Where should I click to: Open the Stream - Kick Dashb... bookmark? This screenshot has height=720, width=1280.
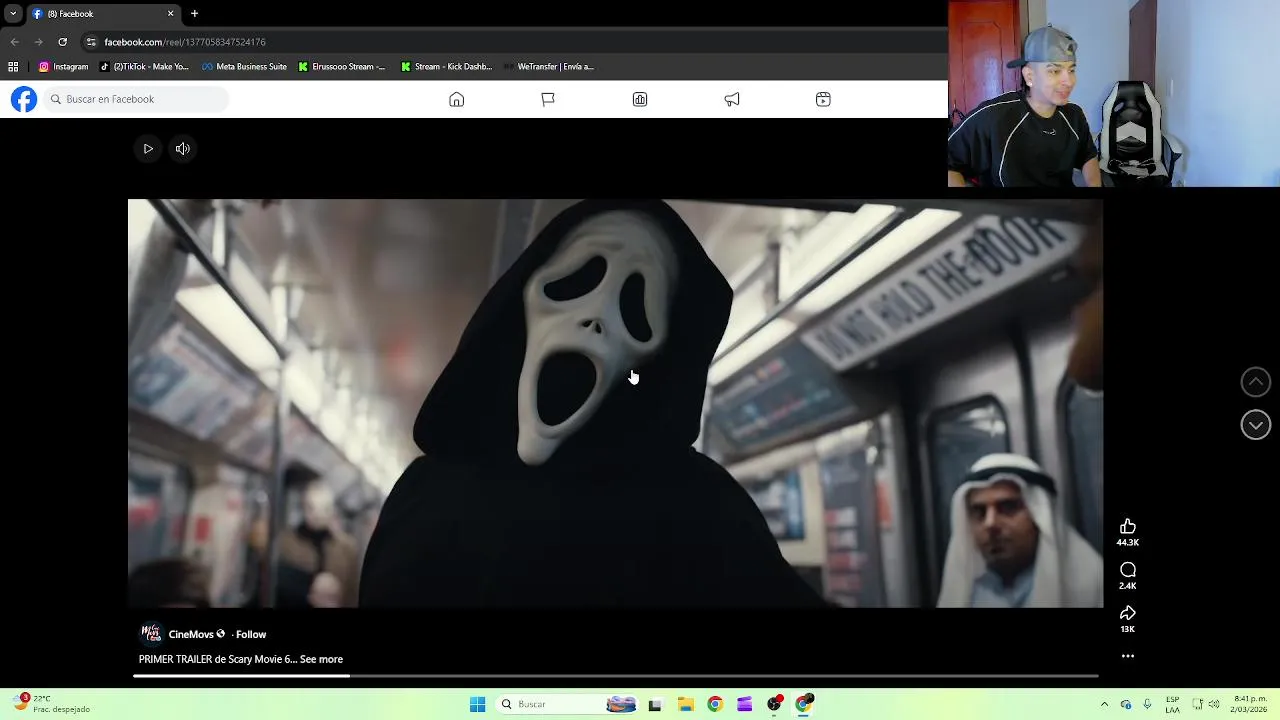(446, 67)
